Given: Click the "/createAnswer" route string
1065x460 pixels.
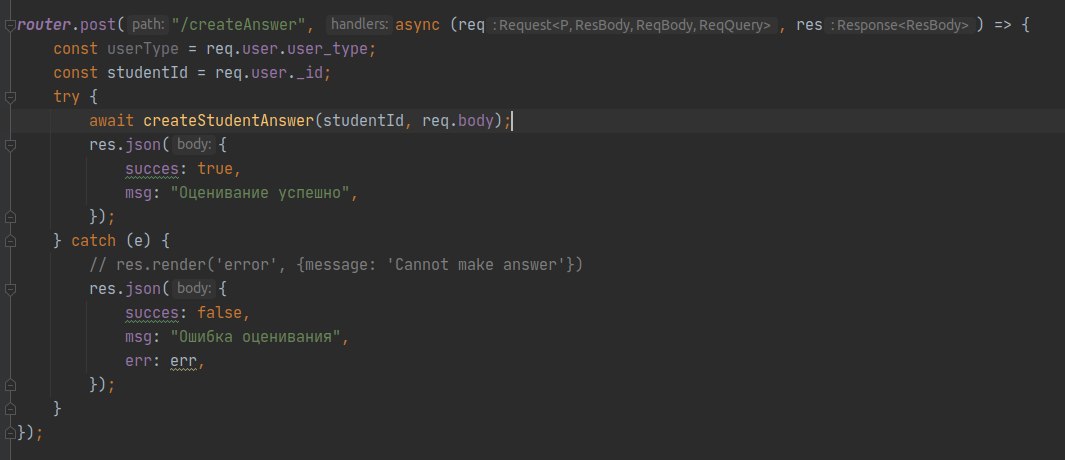Looking at the screenshot, I should pos(238,26).
